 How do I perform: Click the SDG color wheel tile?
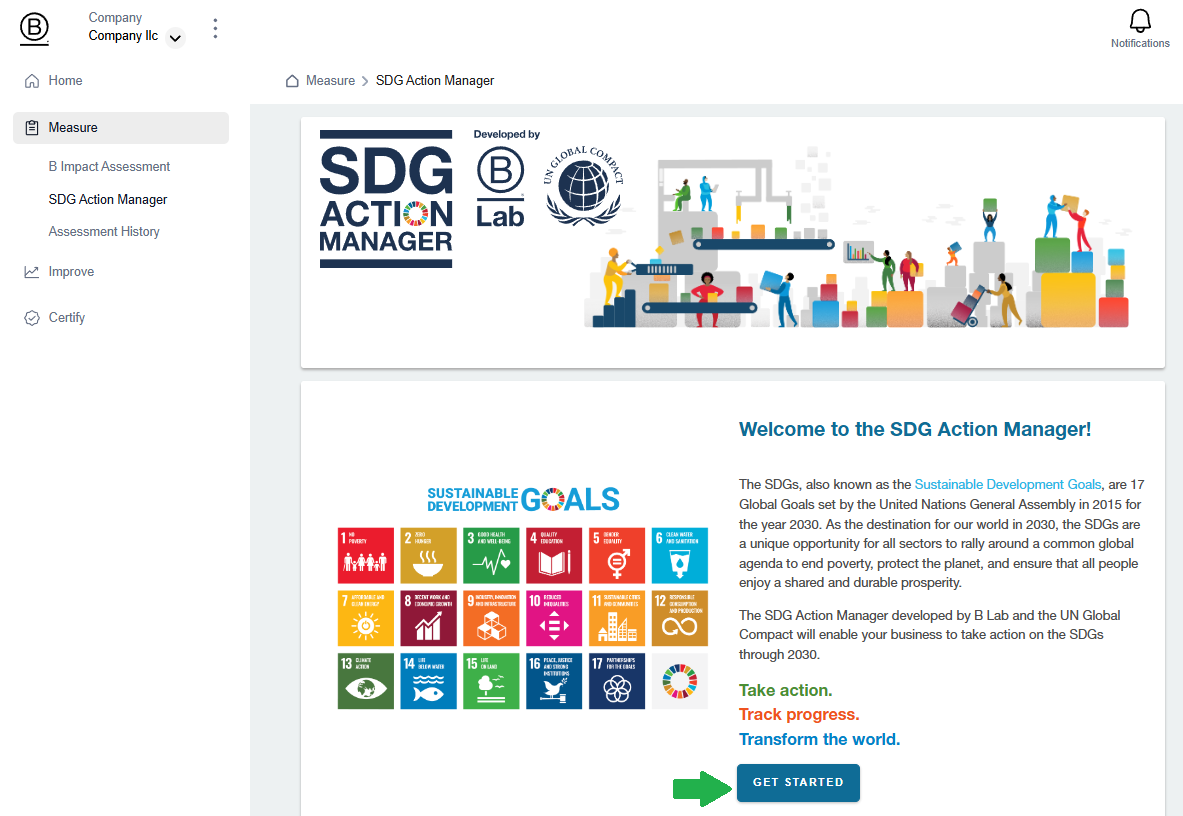tap(680, 681)
